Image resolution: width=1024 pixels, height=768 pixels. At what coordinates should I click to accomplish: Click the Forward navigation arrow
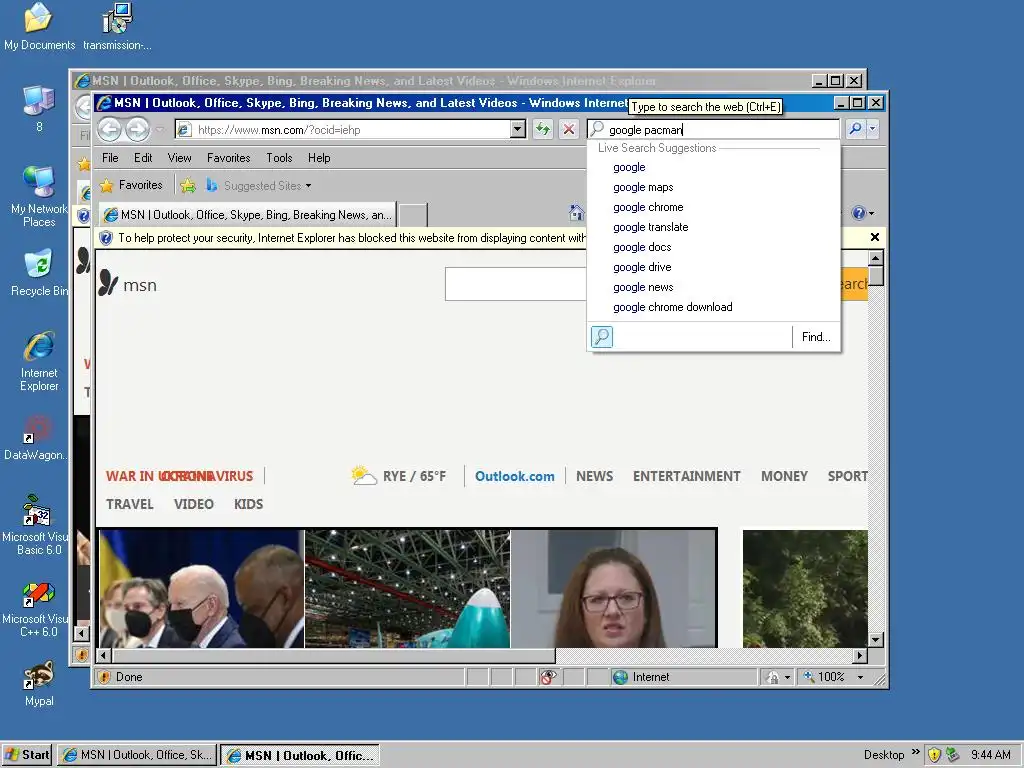[x=137, y=129]
